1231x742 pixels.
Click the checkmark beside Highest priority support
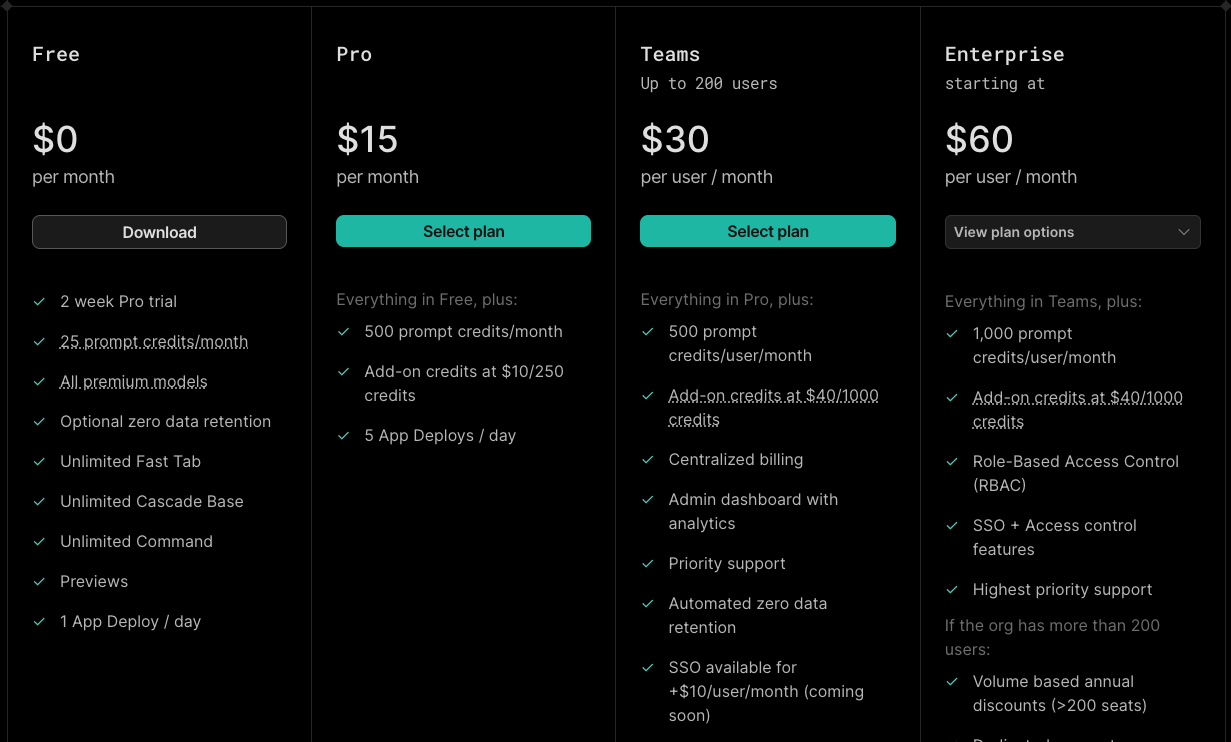952,589
